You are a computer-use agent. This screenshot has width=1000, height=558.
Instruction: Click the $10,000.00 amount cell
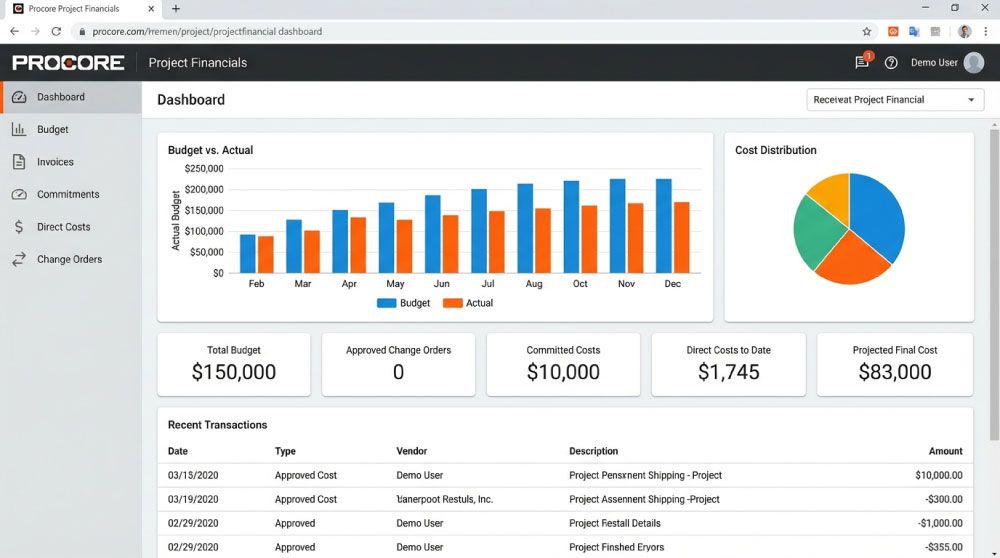pyautogui.click(x=939, y=475)
